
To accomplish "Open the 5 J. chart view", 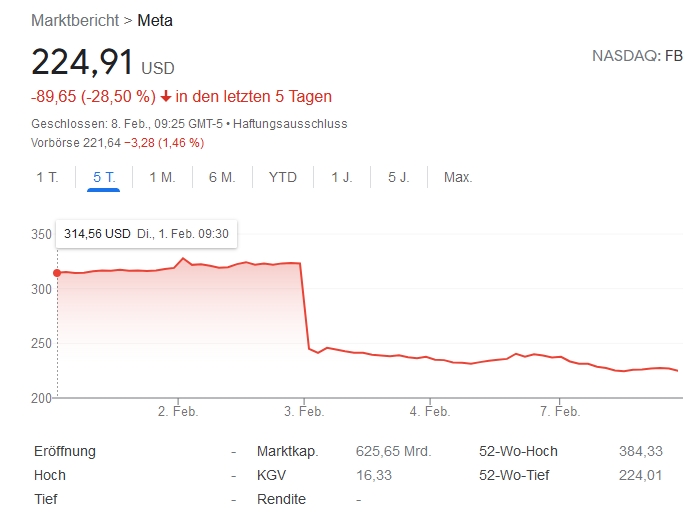I will [x=399, y=177].
